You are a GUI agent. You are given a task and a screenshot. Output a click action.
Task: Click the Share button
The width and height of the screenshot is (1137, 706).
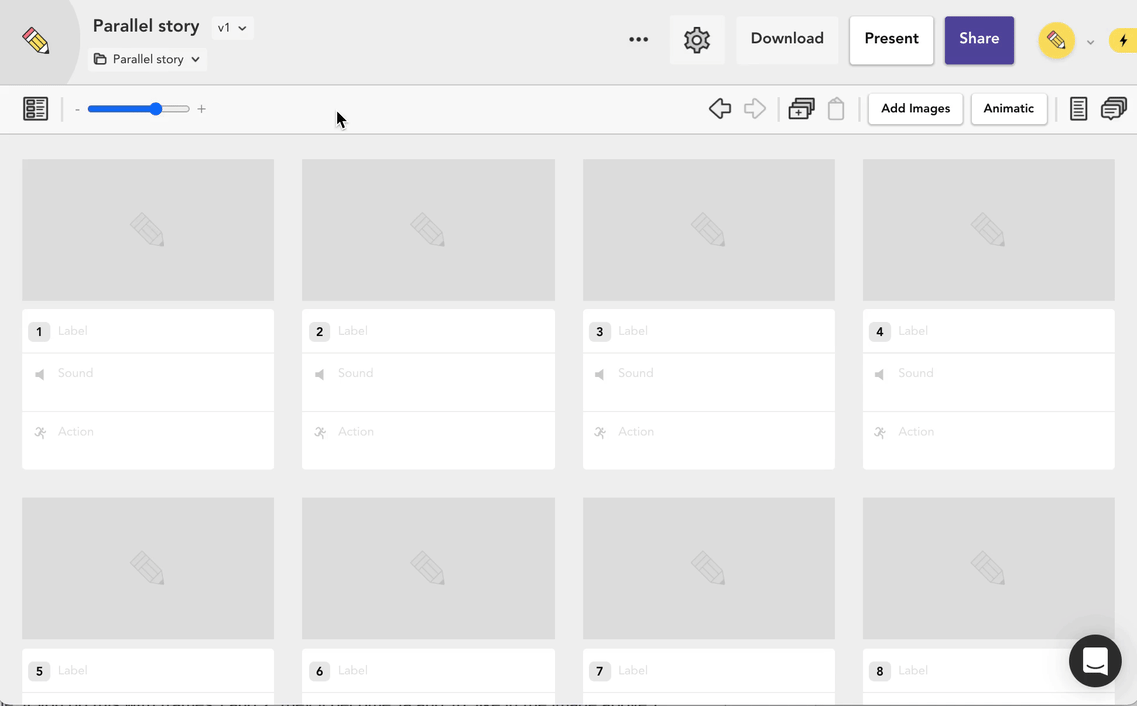pos(979,40)
